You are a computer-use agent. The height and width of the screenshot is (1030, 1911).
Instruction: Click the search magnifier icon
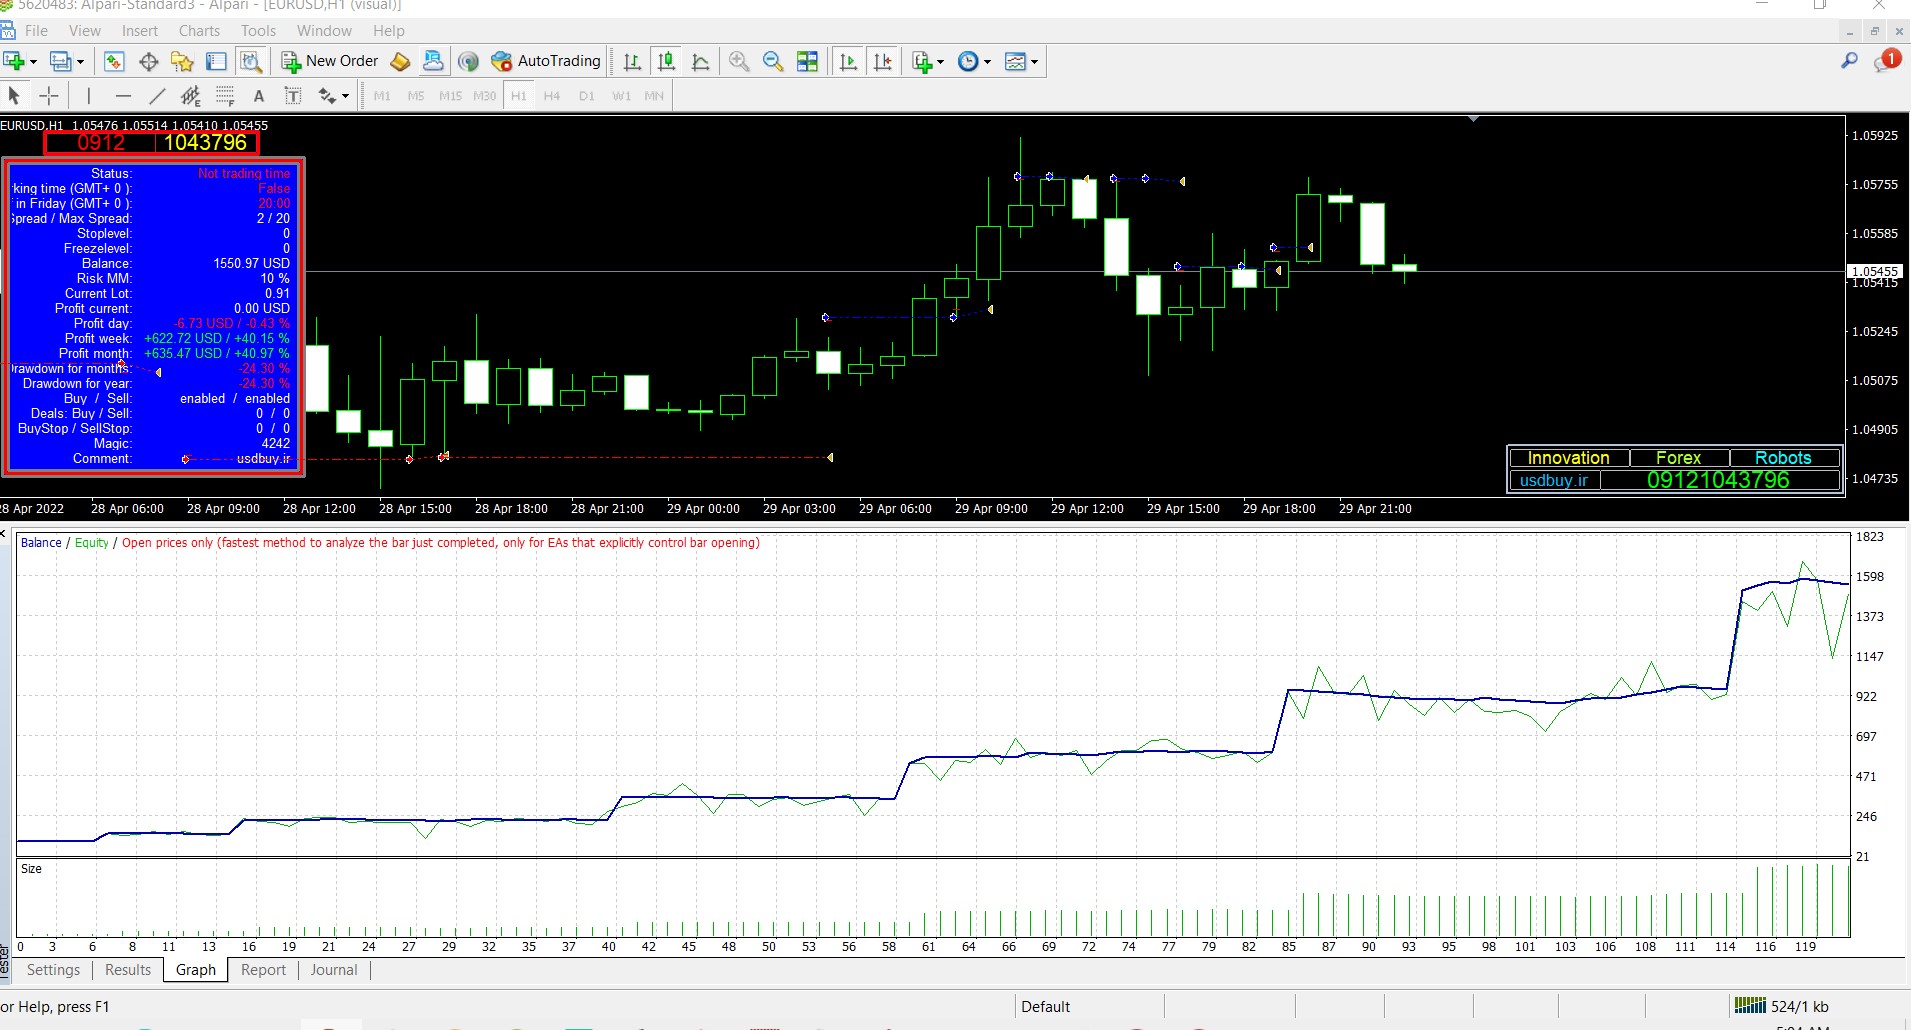tap(1849, 61)
